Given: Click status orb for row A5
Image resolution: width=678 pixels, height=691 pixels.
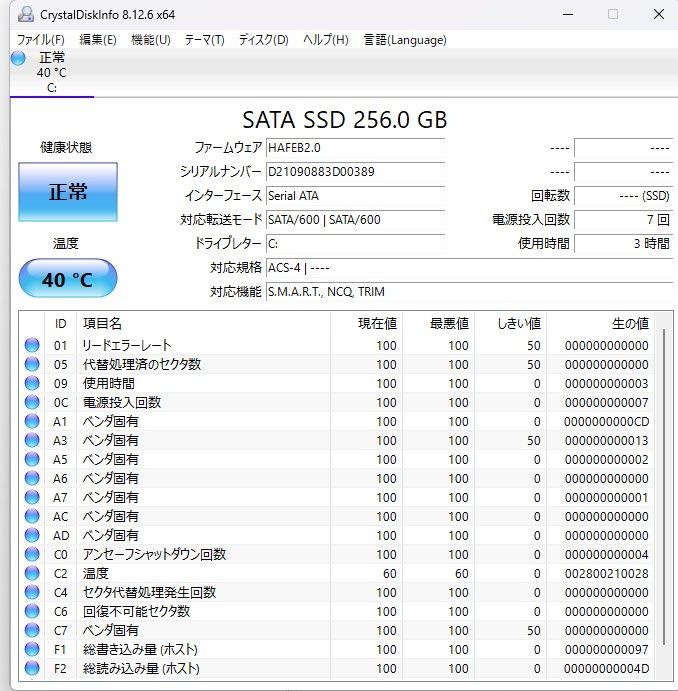Looking at the screenshot, I should [32, 459].
